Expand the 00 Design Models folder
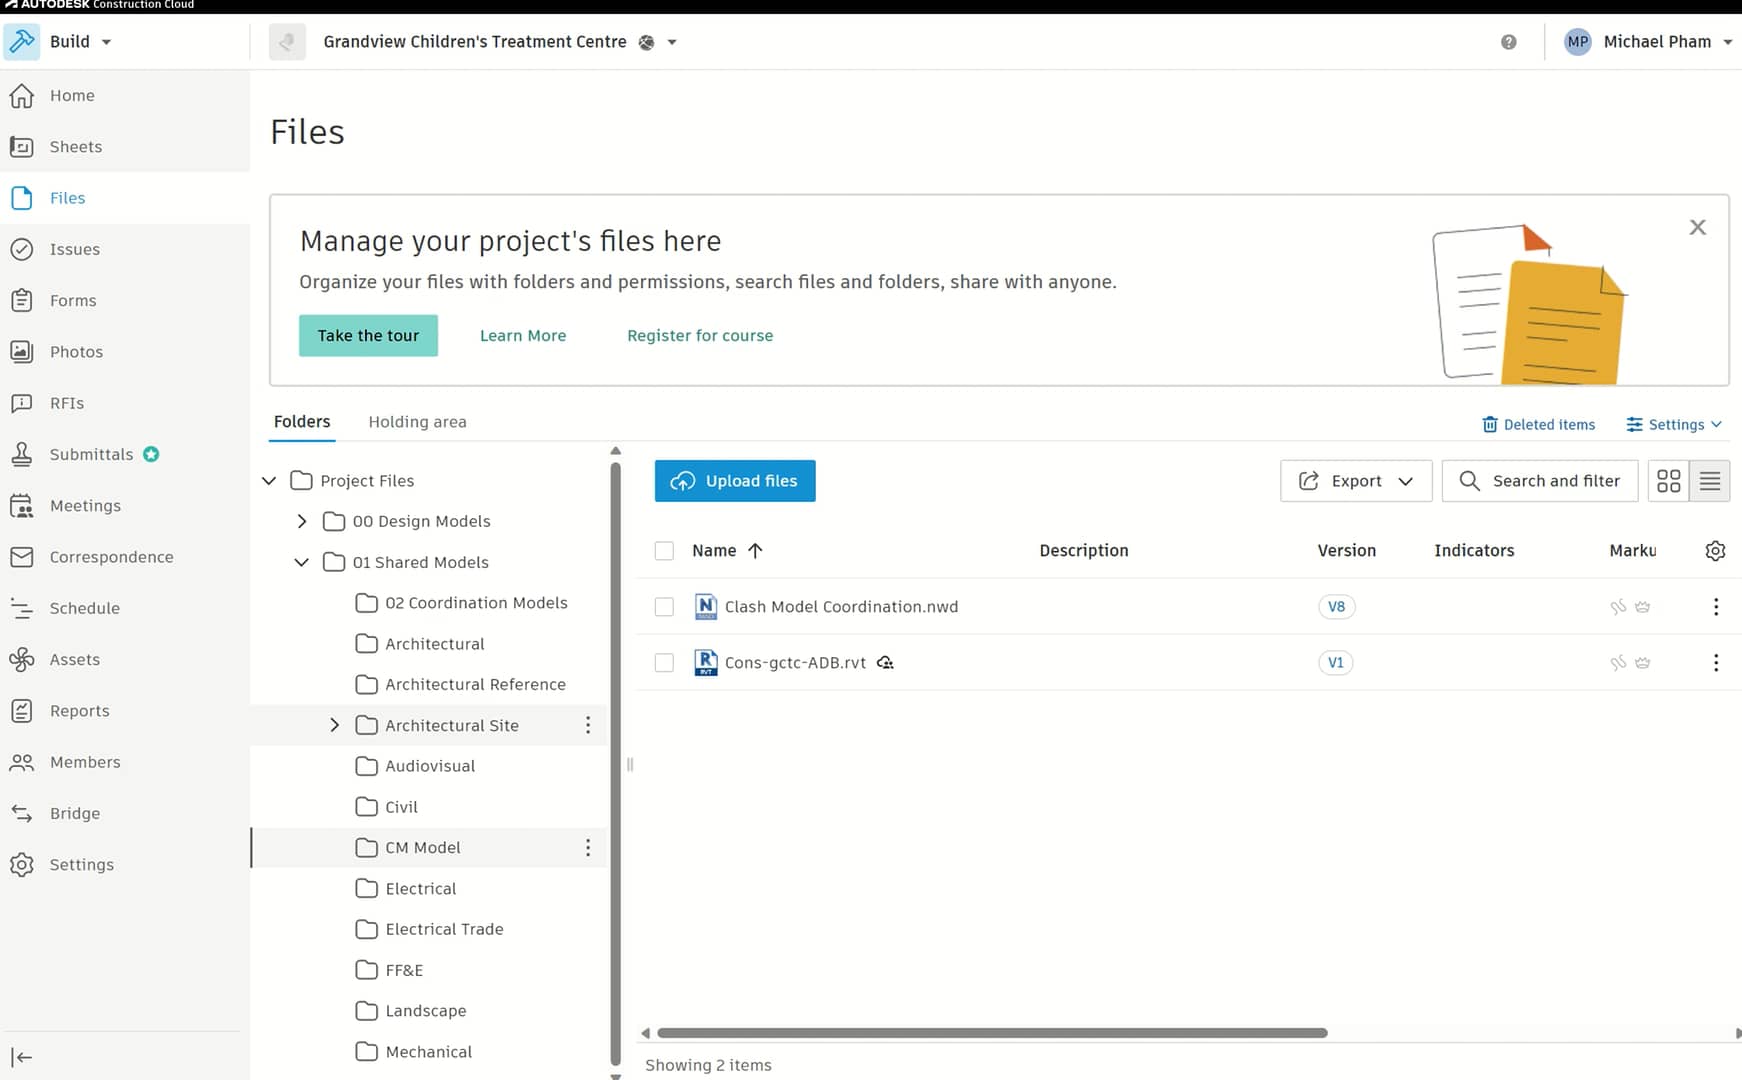 tap(301, 521)
